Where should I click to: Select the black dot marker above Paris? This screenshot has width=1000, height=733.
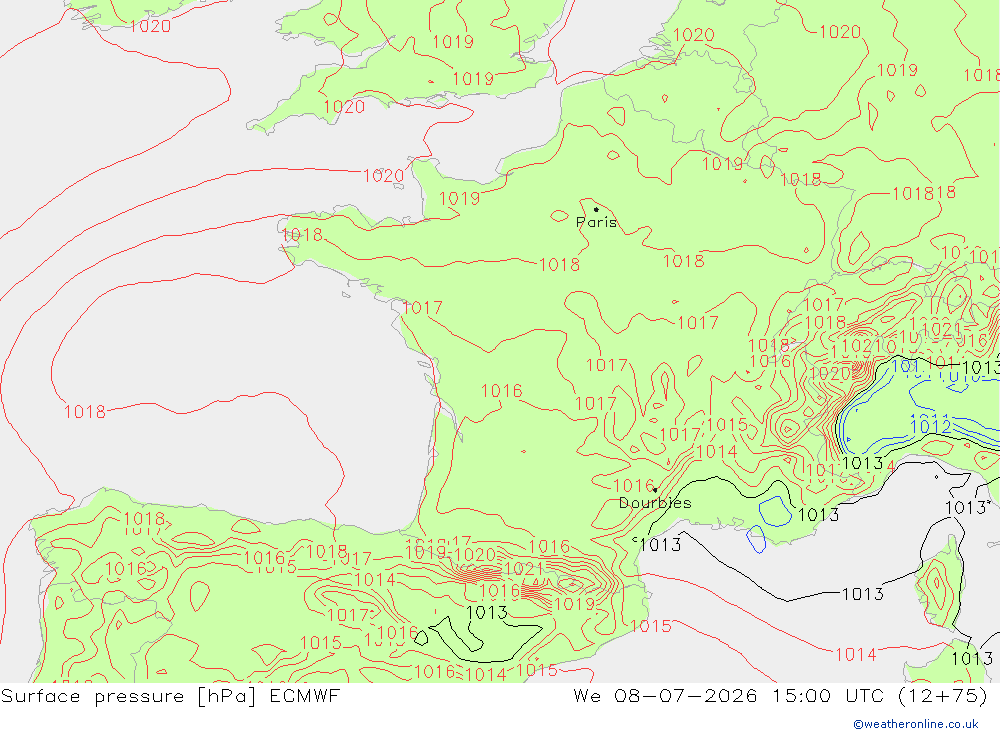click(x=596, y=209)
